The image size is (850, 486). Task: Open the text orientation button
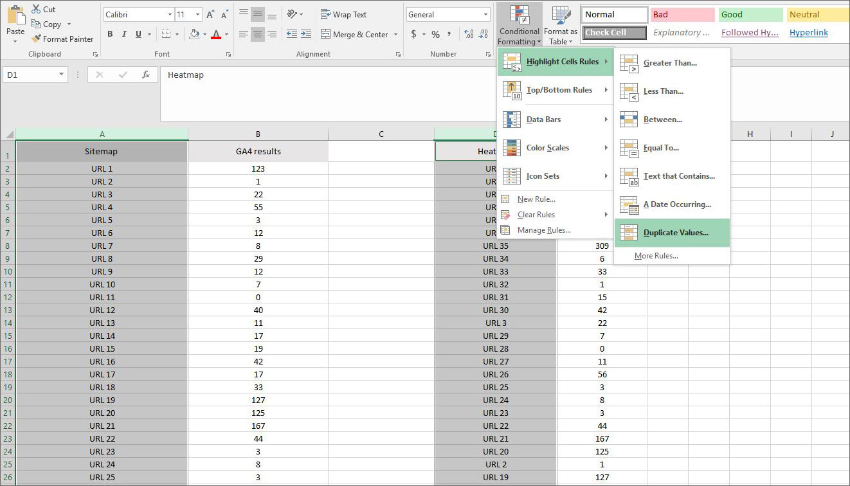pyautogui.click(x=293, y=15)
